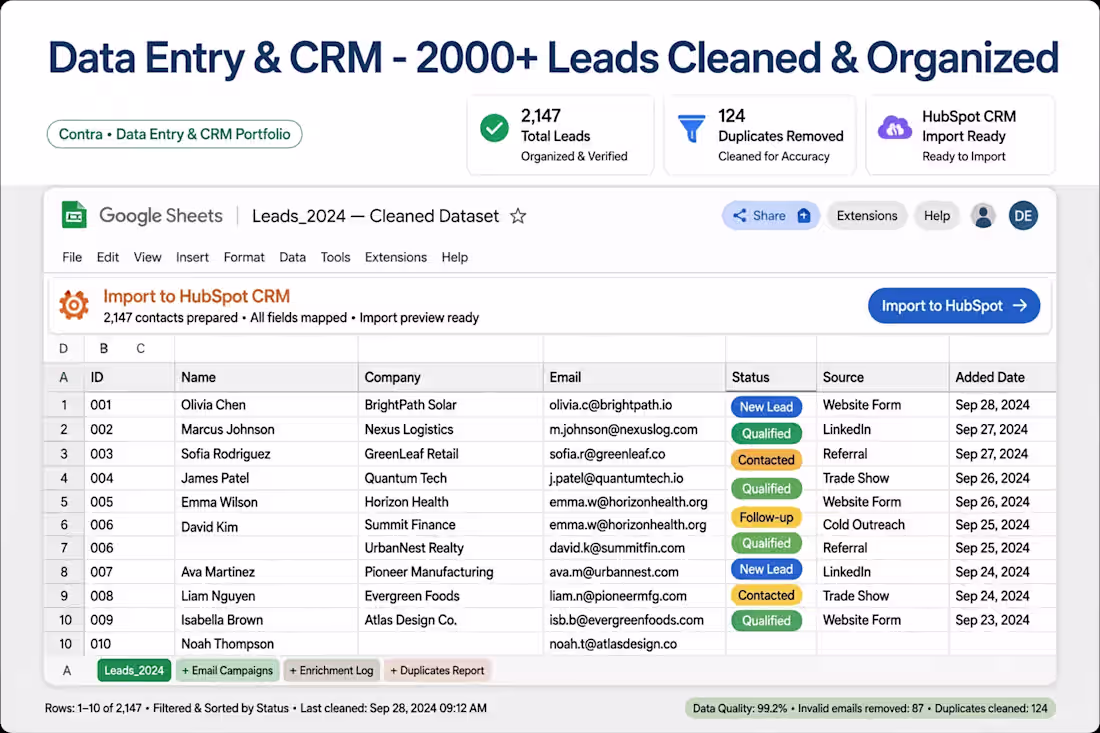Open the Data menu

[x=293, y=257]
